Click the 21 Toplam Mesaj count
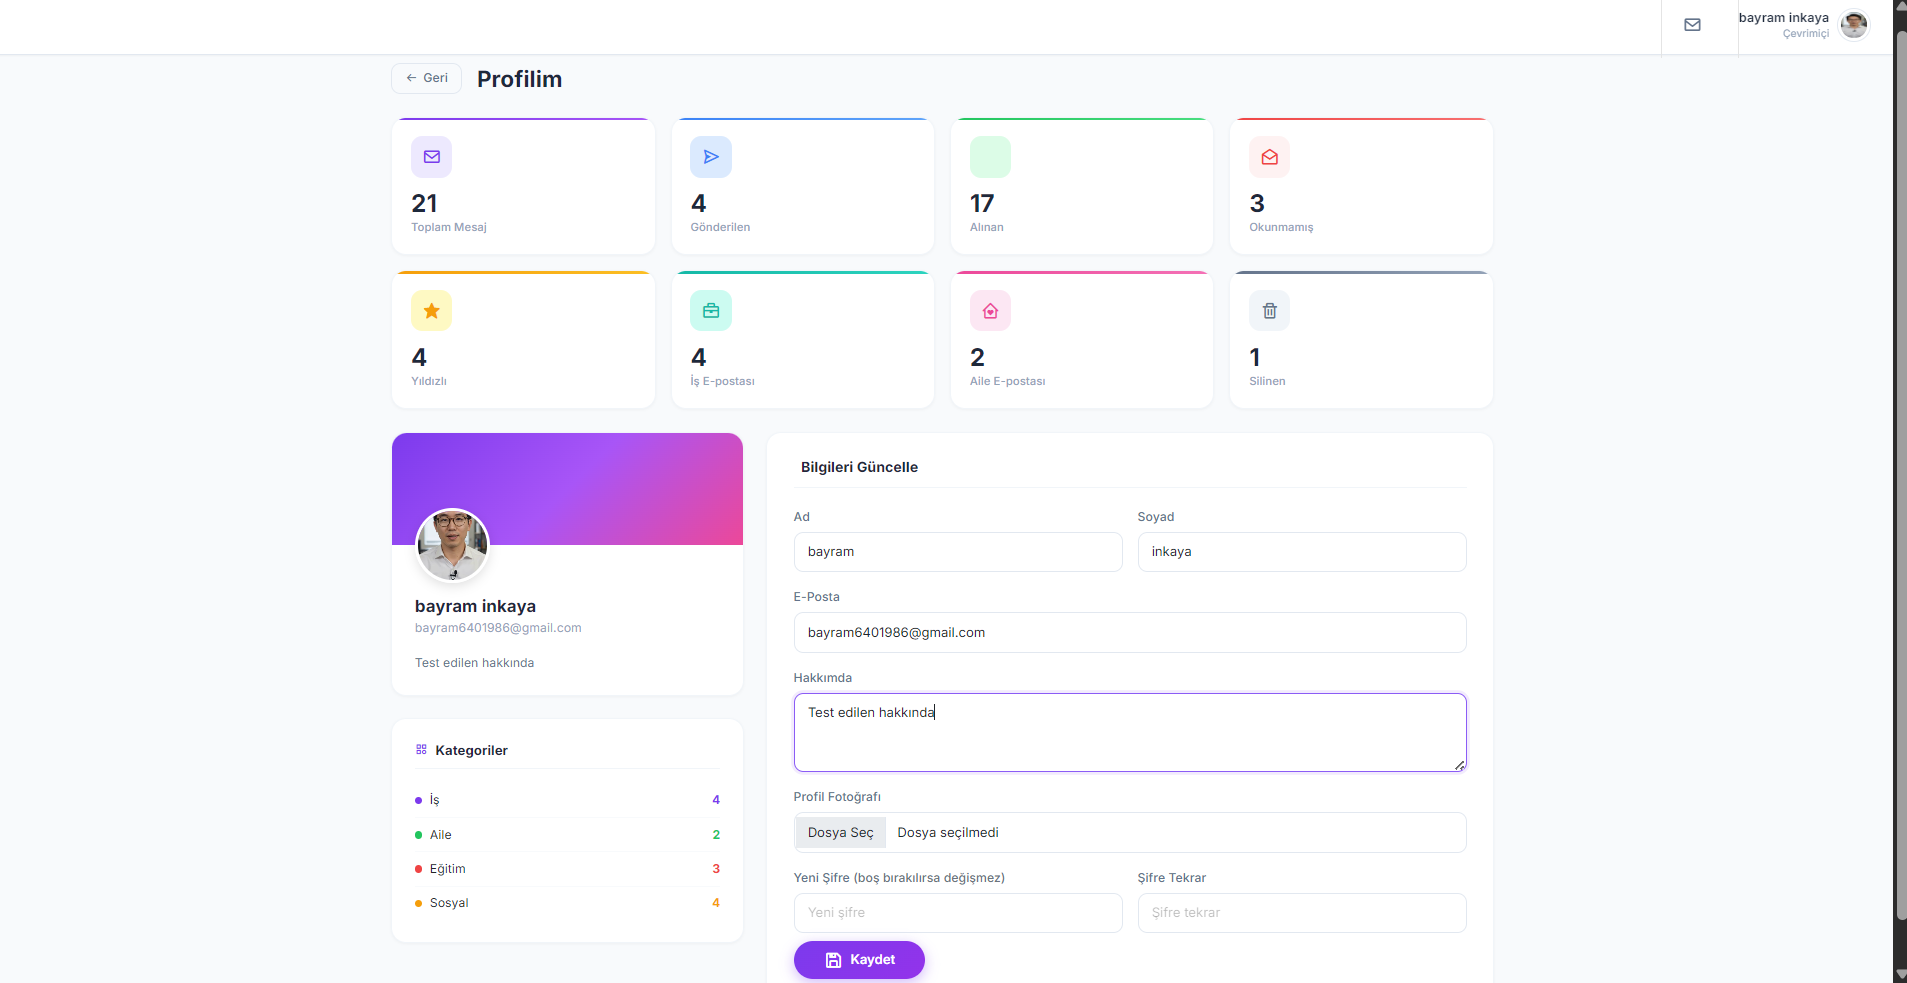Viewport: 1907px width, 983px height. pos(424,204)
